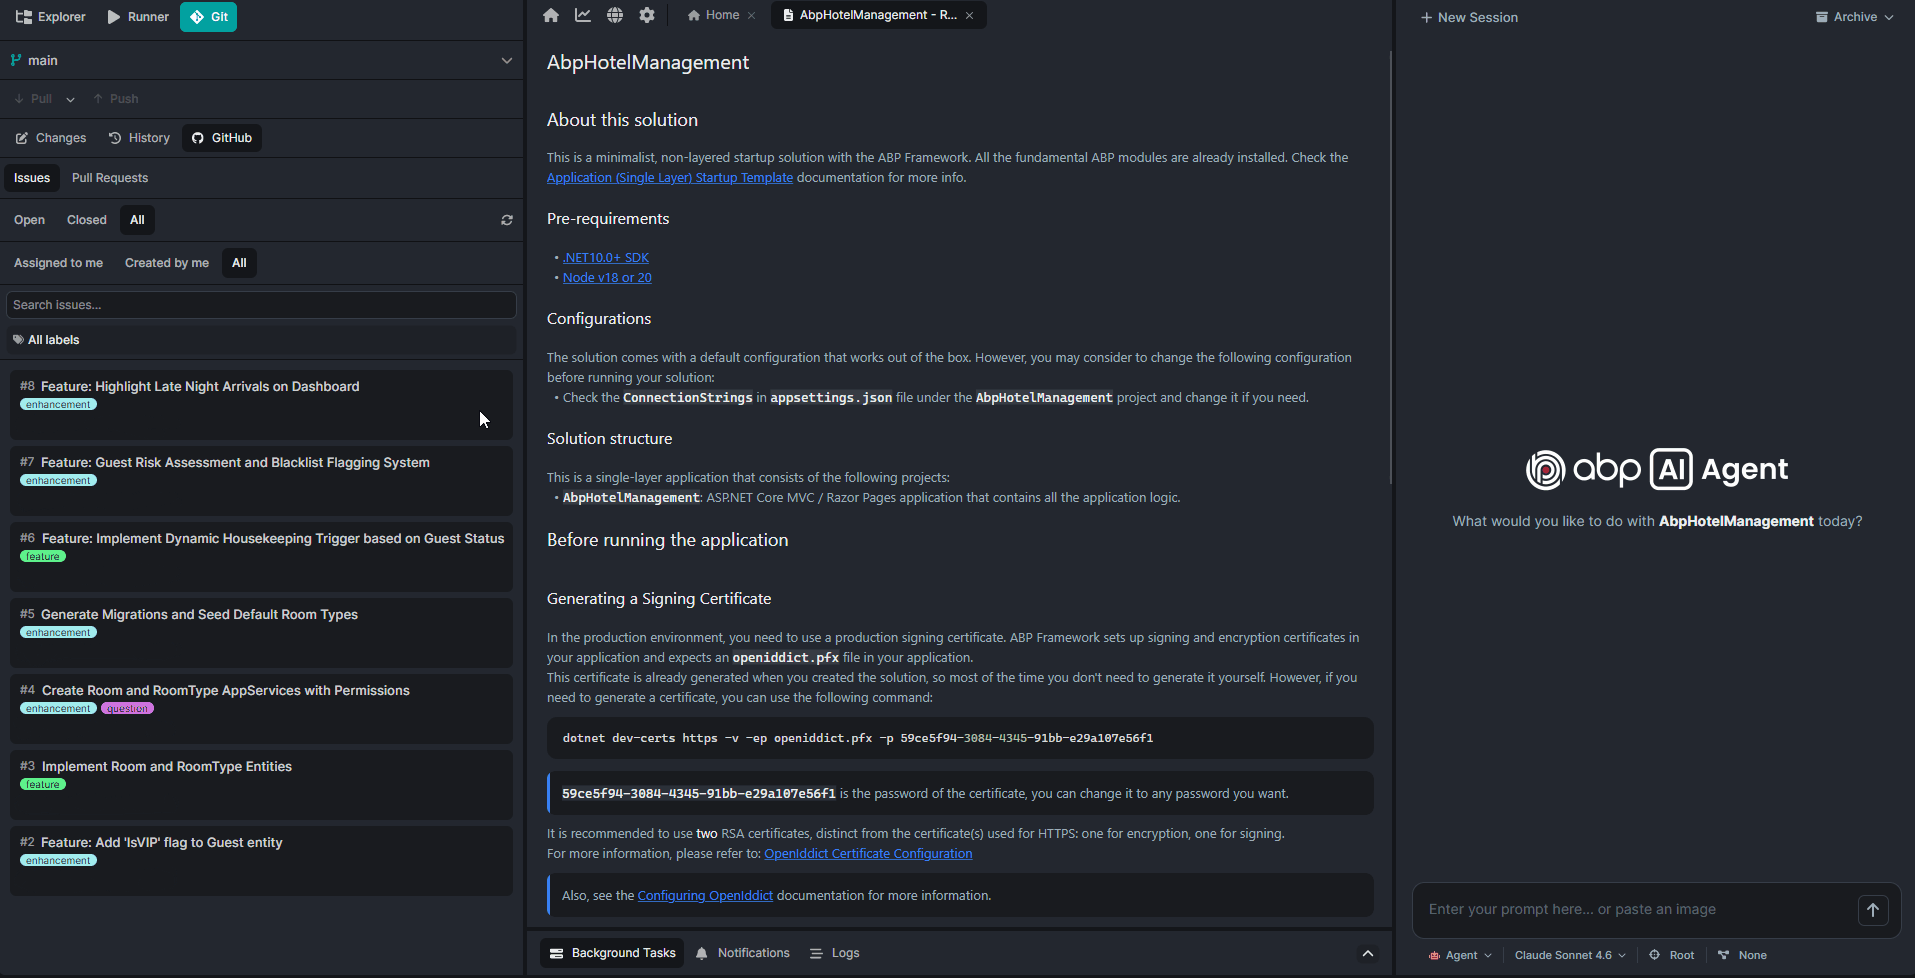Open issue #4 Create Room AppServices
Image resolution: width=1915 pixels, height=978 pixels.
click(x=261, y=709)
